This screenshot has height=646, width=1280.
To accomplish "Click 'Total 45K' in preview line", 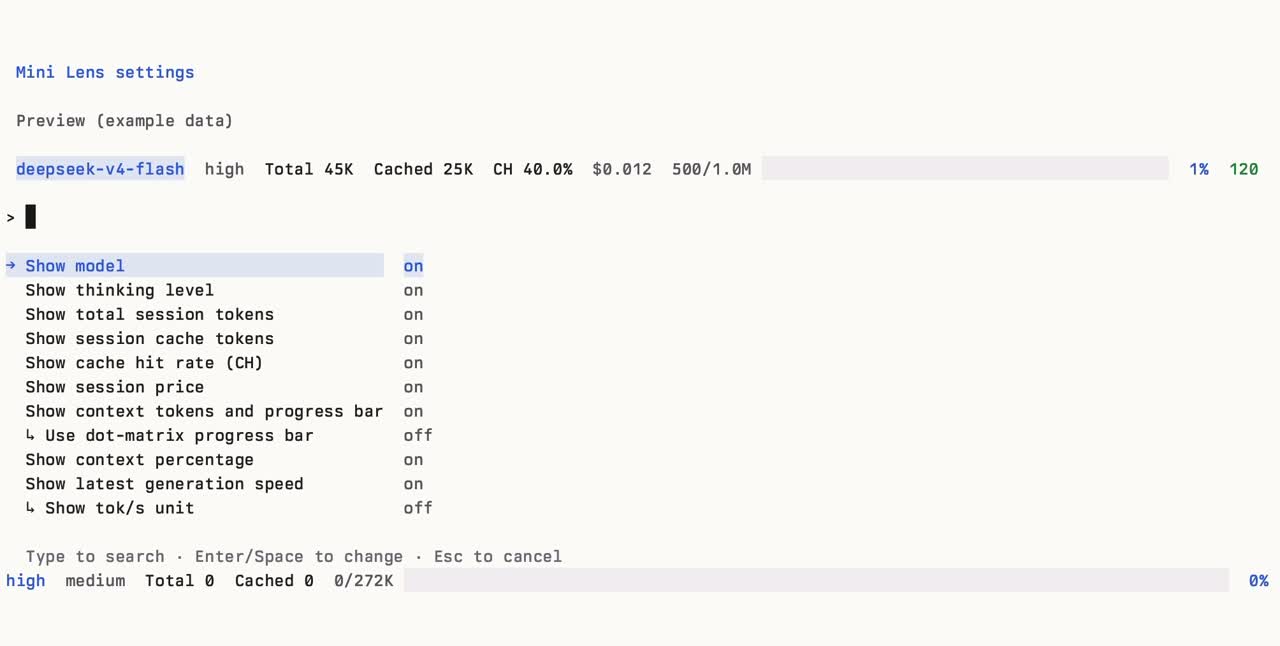I will [x=309, y=169].
